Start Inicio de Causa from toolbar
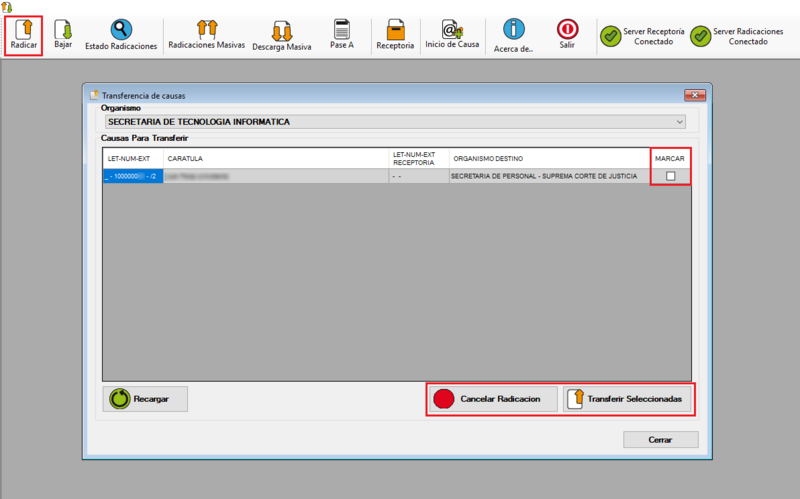This screenshot has height=499, width=800. (452, 35)
